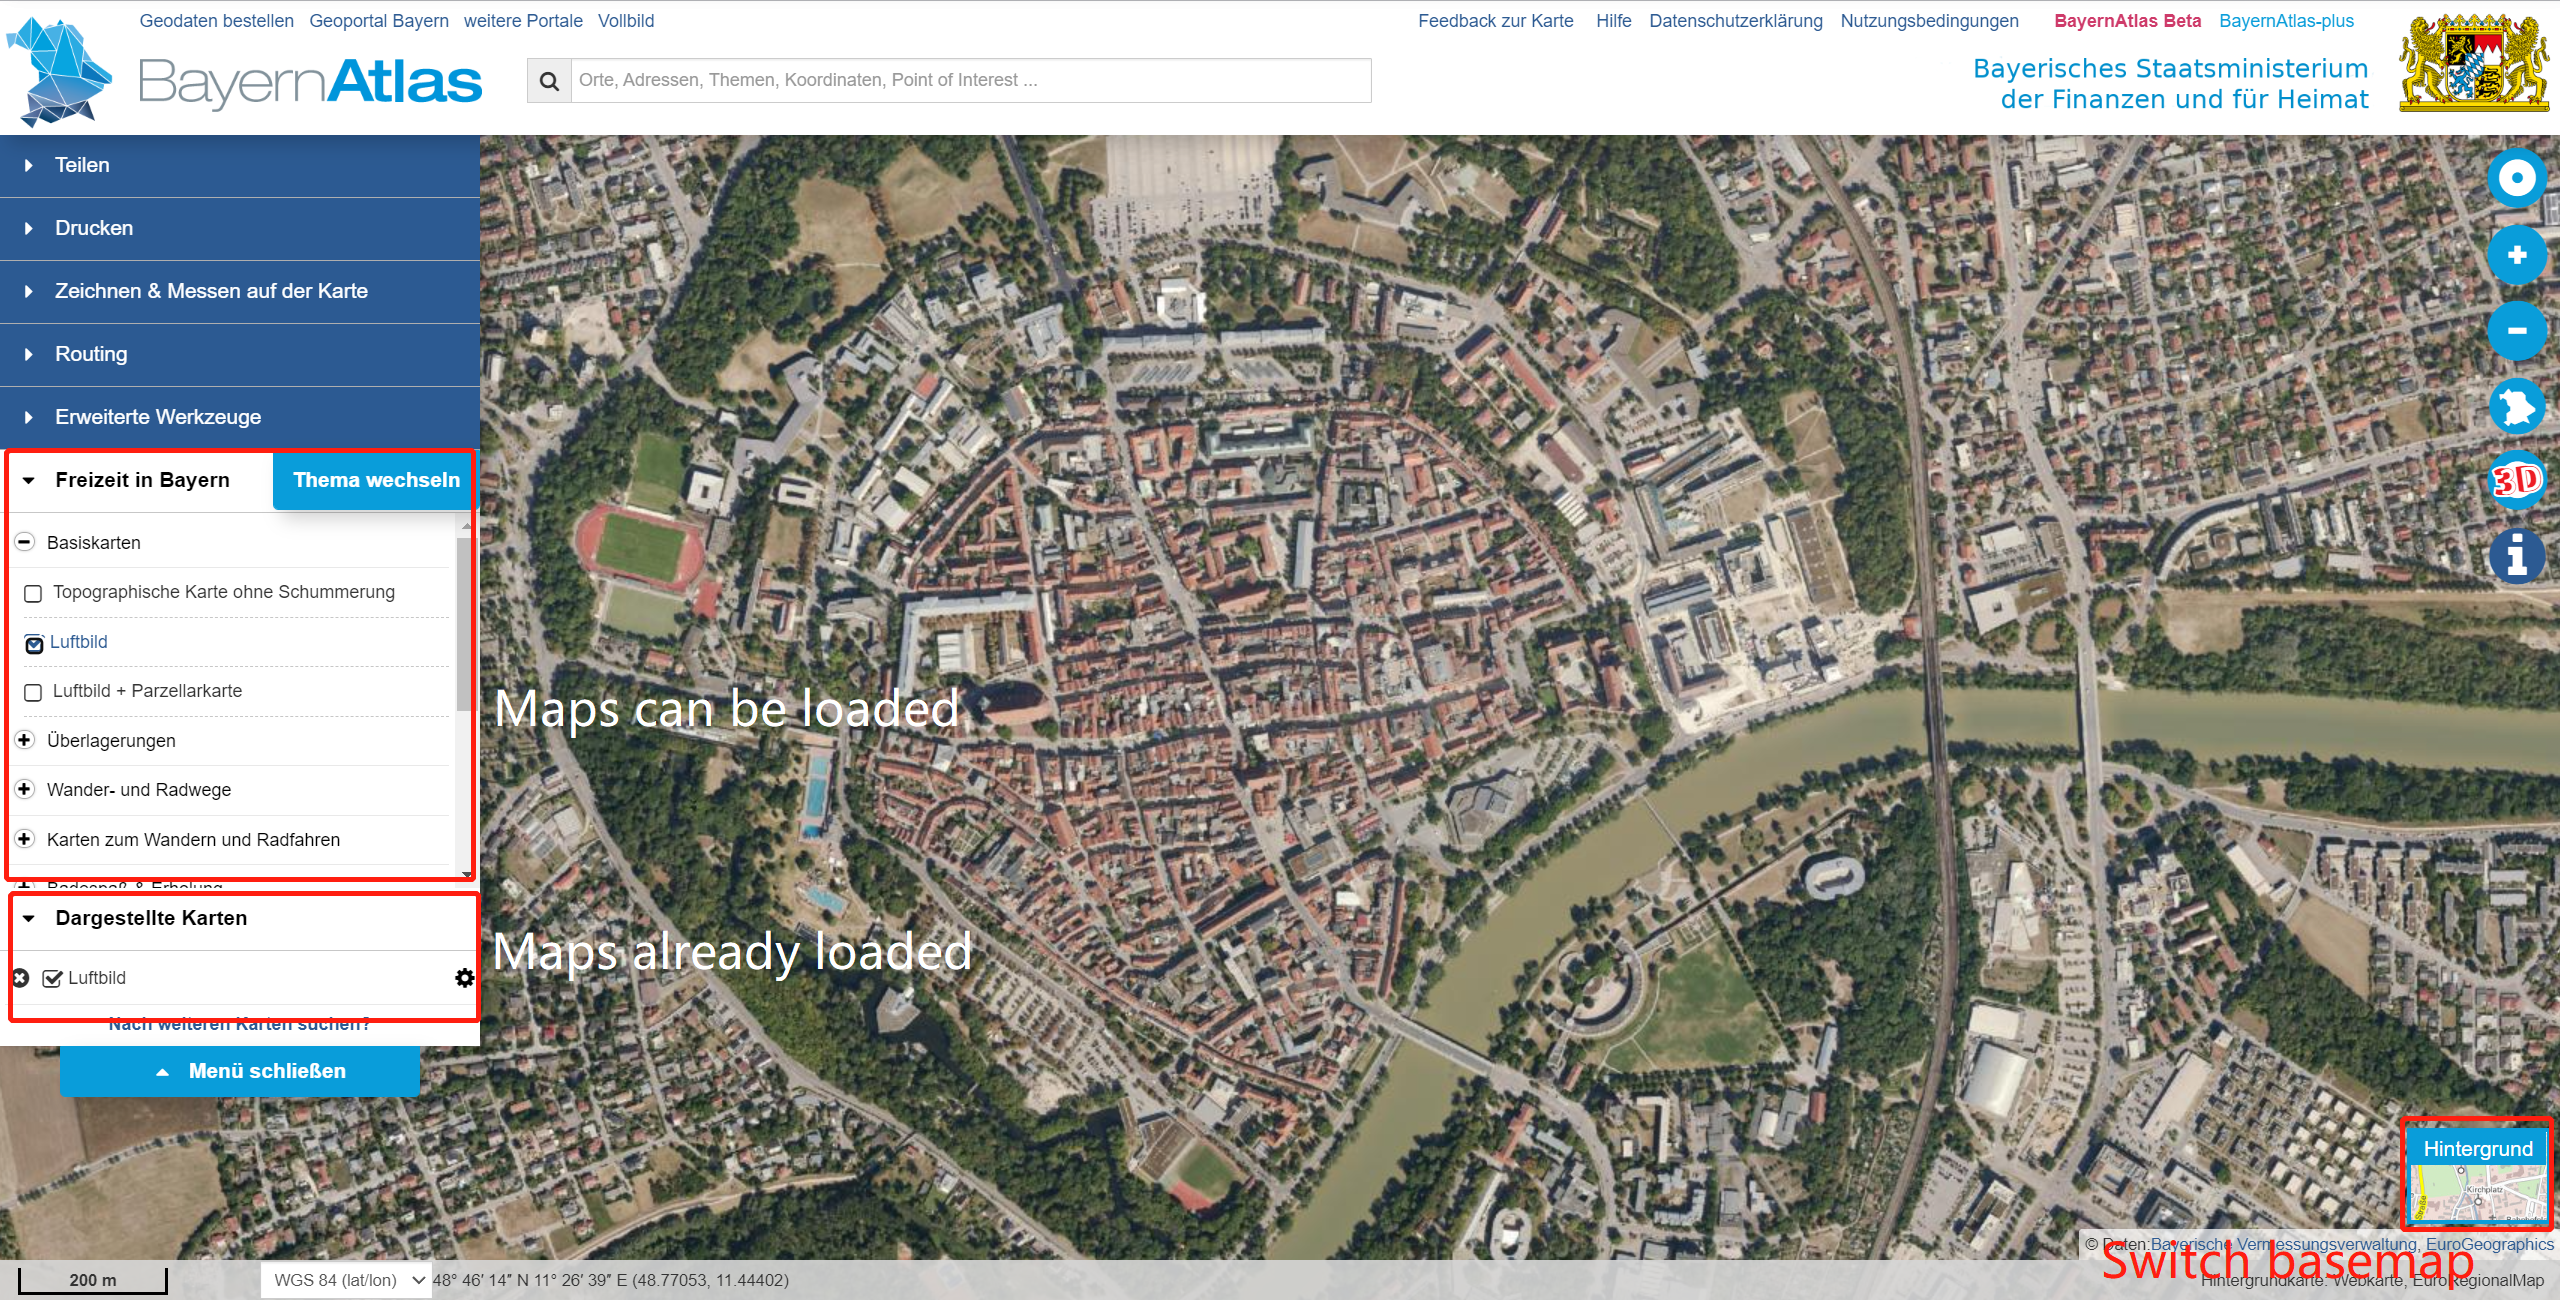Open Geoportal Bayern link
The image size is (2560, 1300).
pyautogui.click(x=379, y=21)
